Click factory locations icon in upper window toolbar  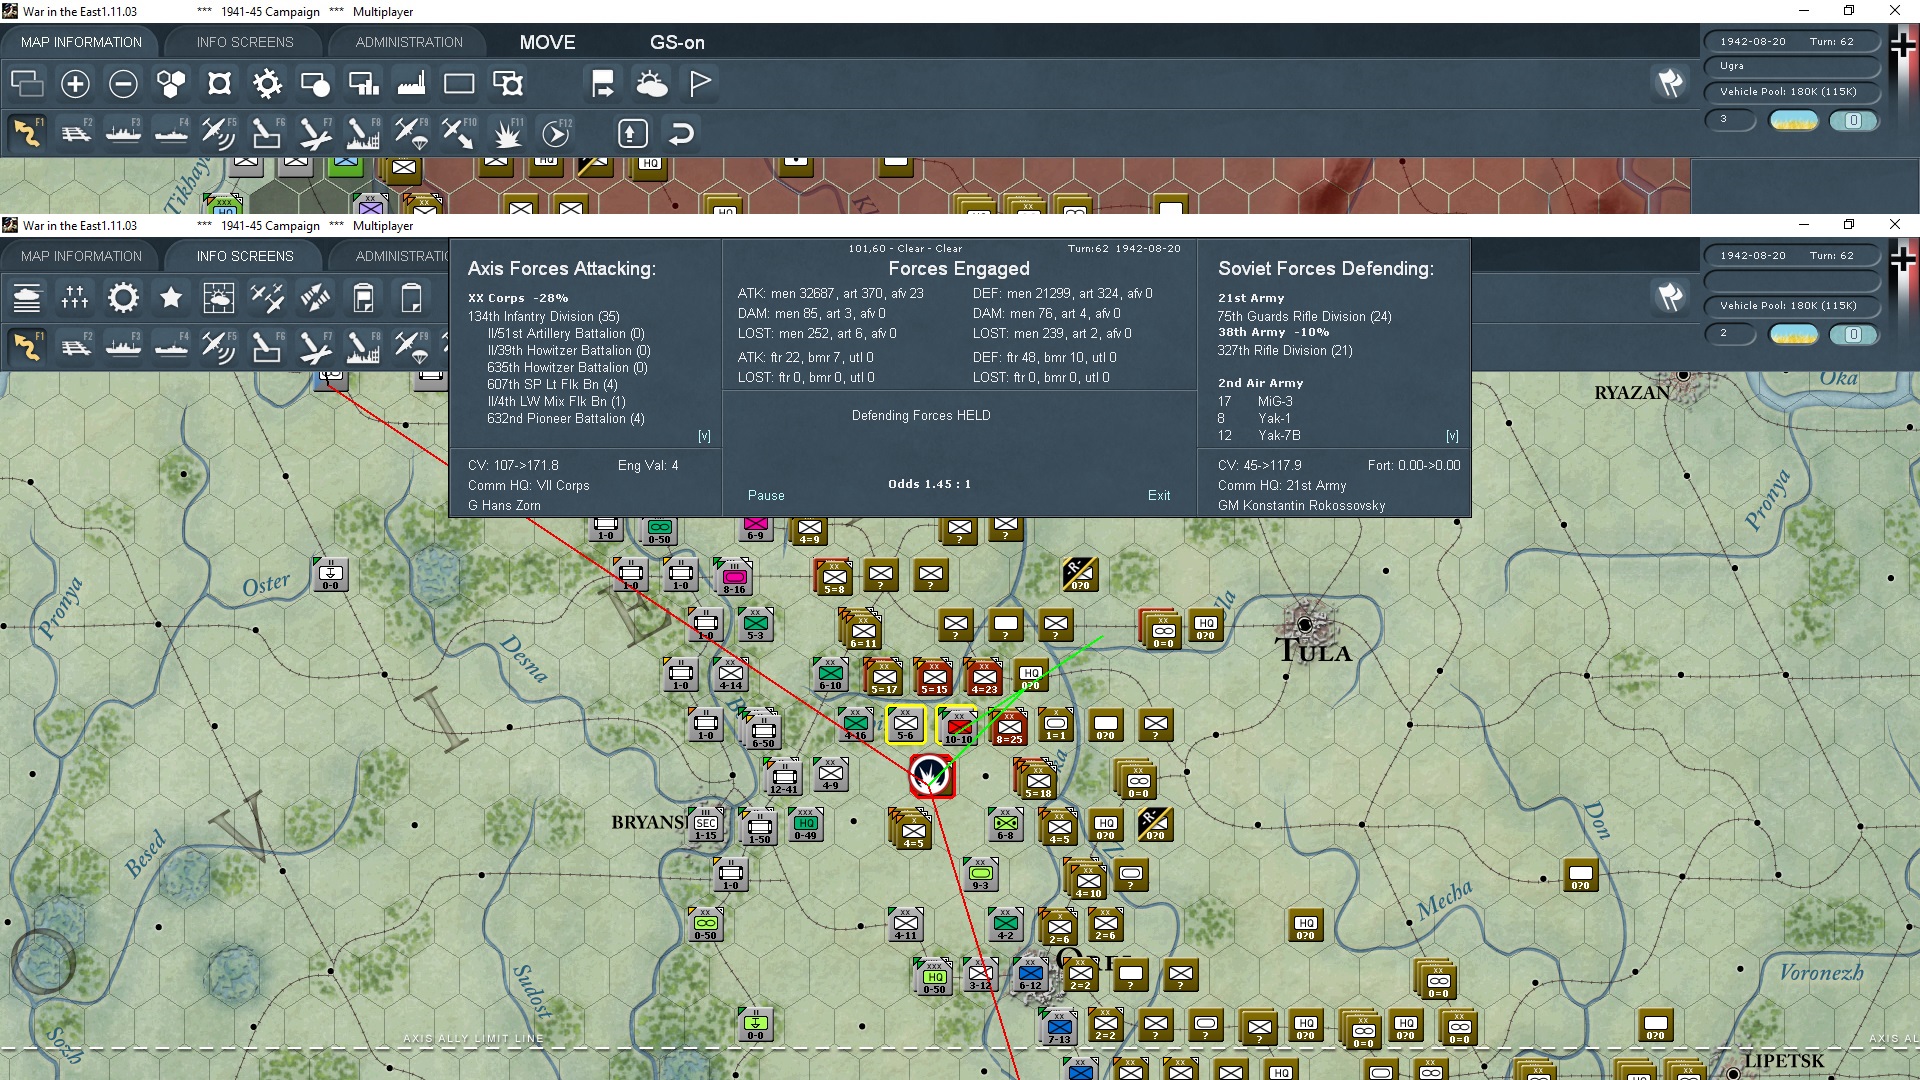tap(411, 84)
